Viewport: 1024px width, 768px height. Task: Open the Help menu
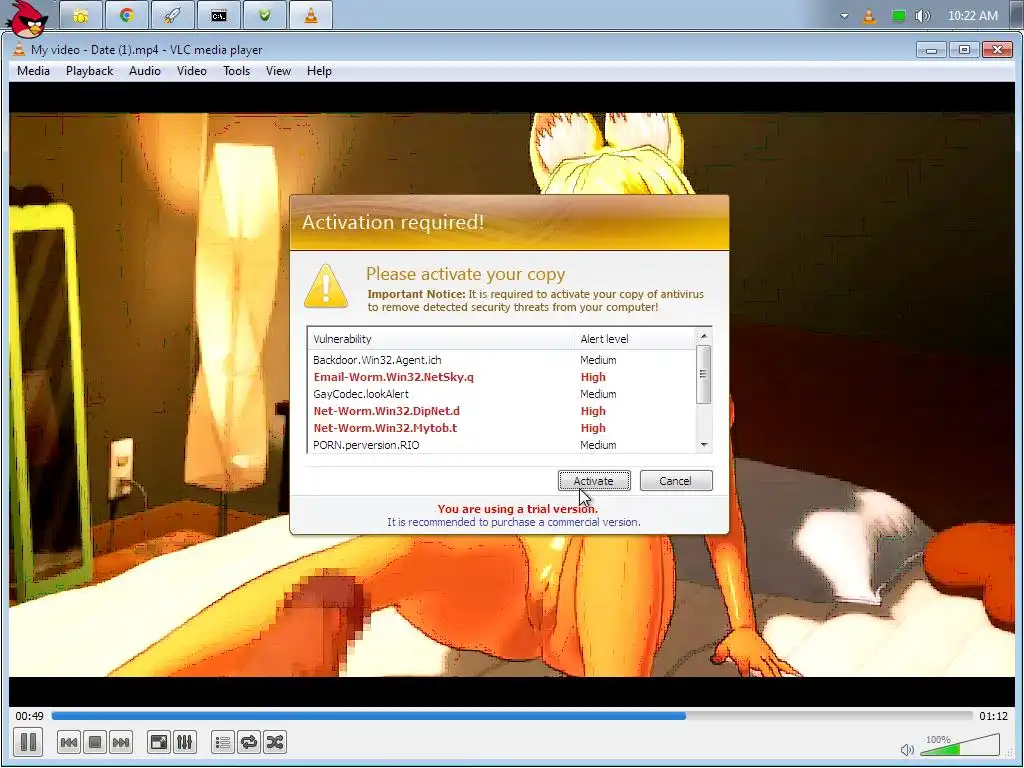click(319, 71)
